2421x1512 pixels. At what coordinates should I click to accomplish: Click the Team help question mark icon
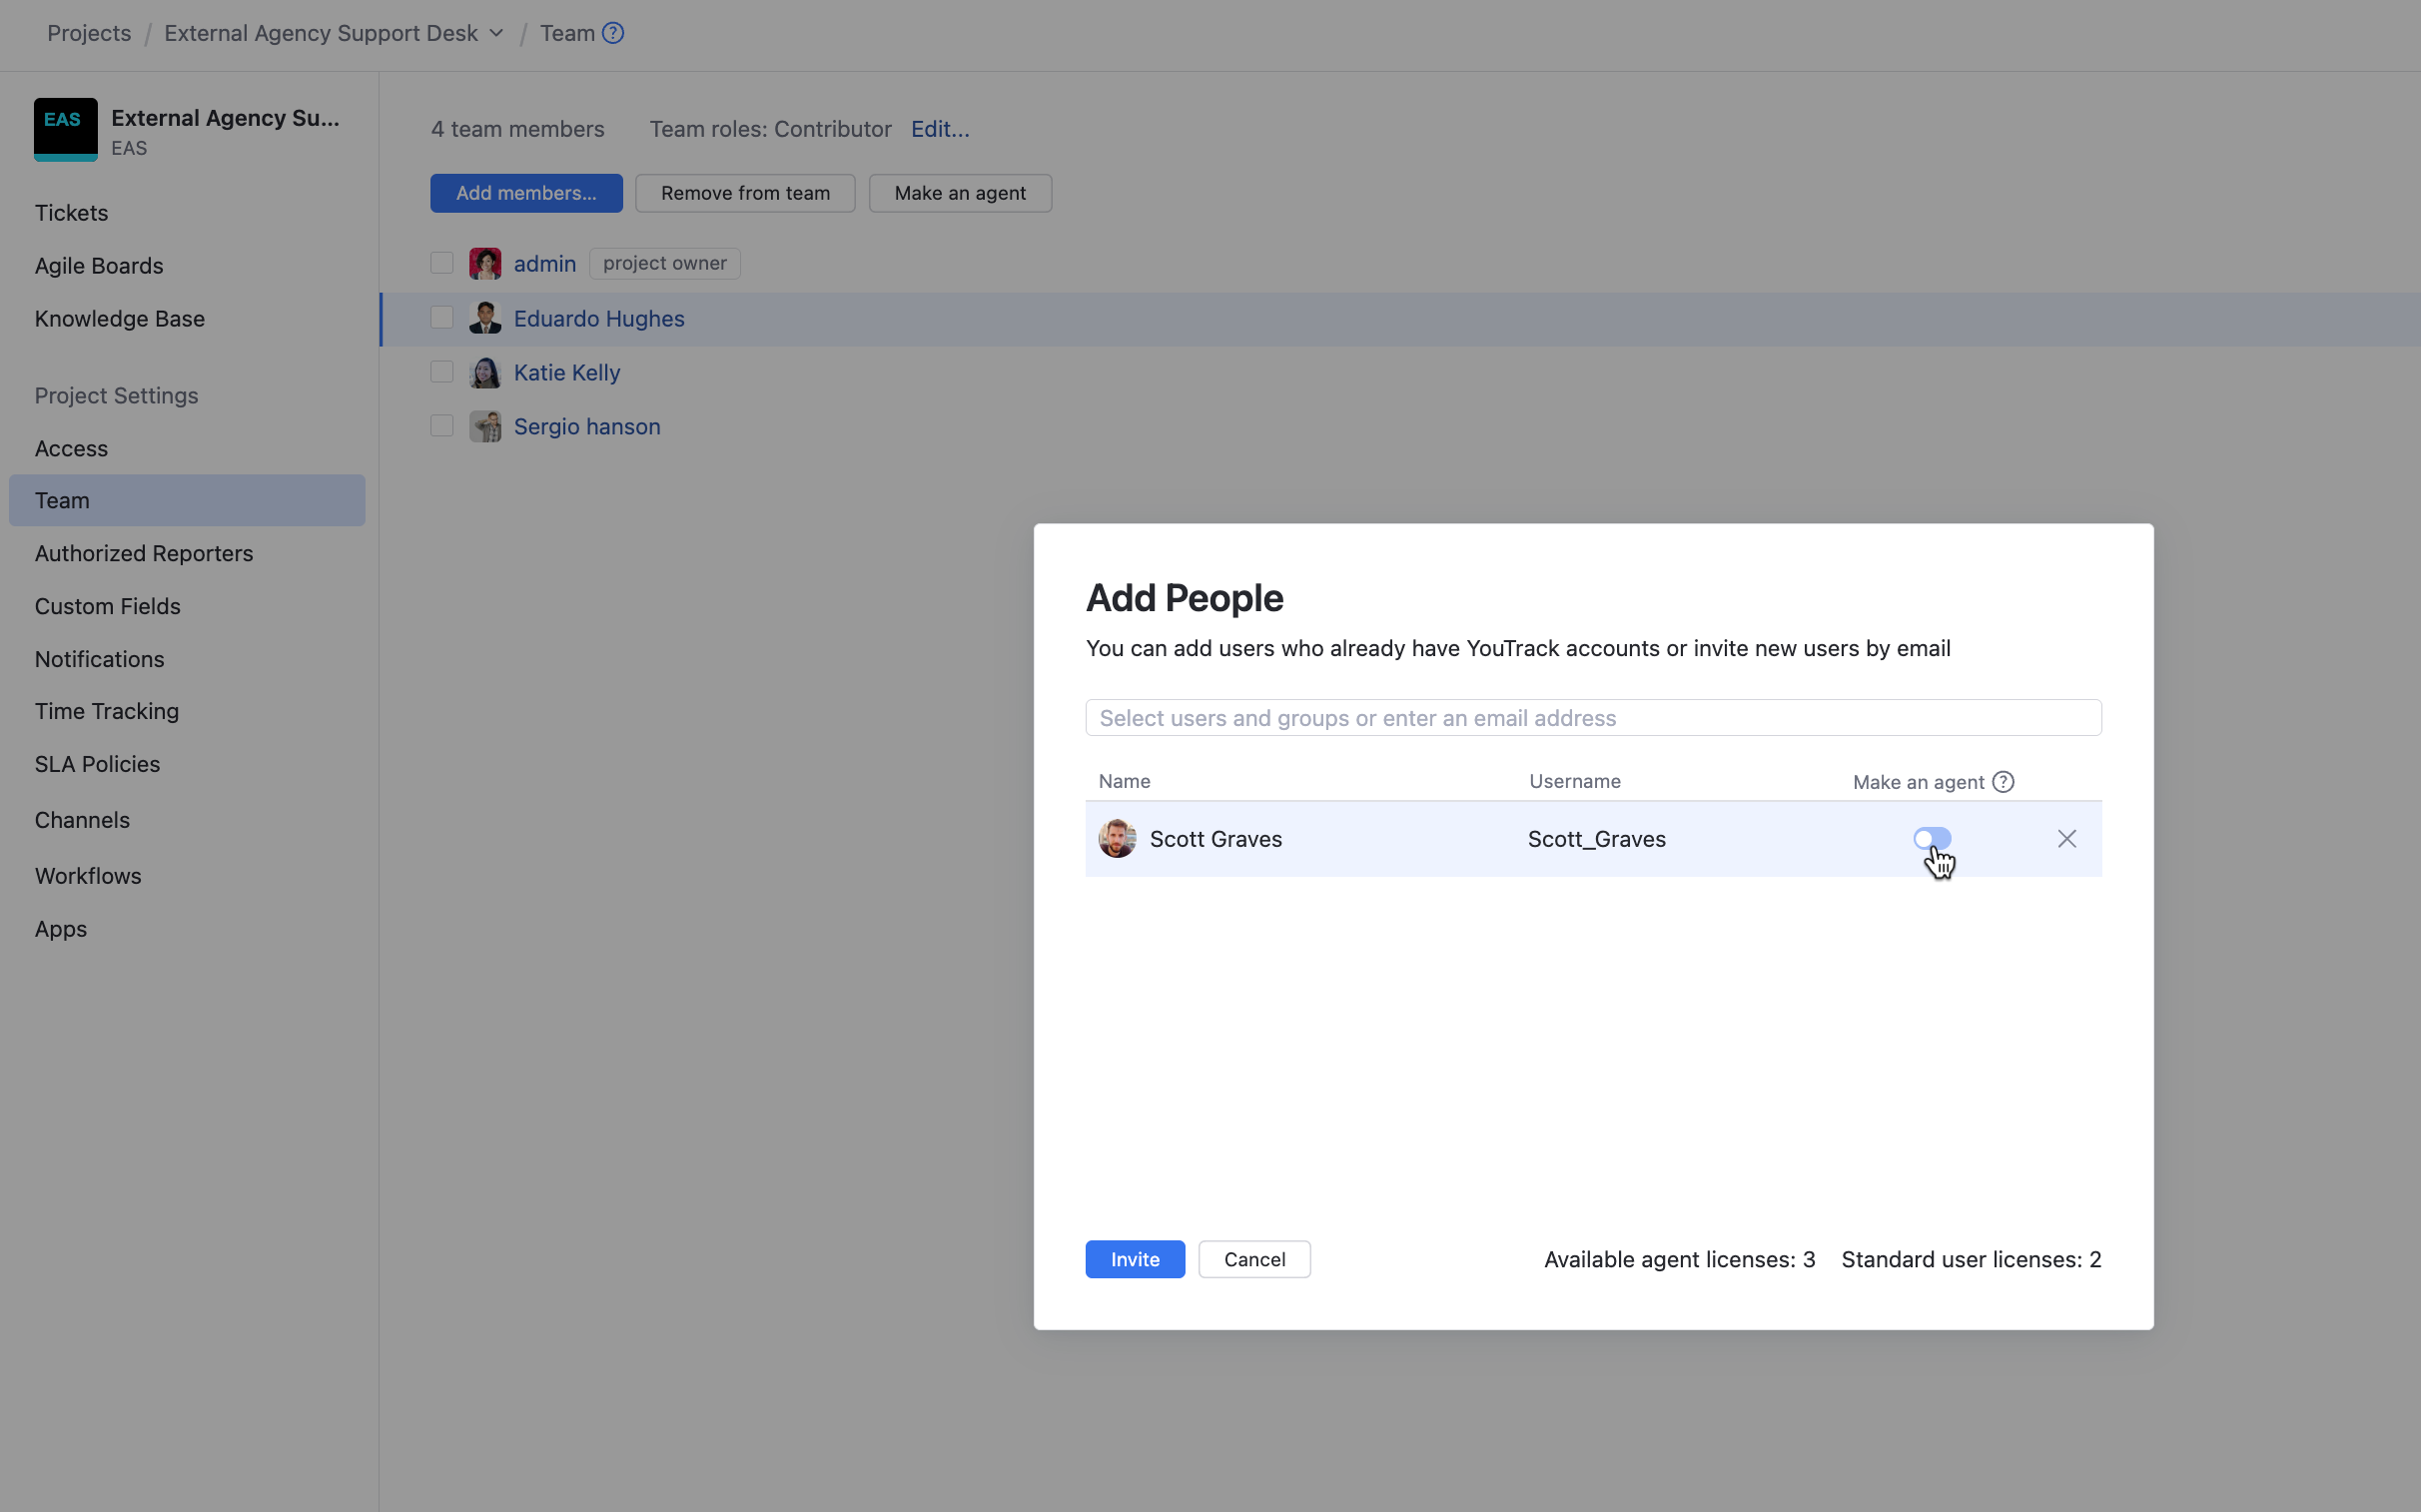click(613, 33)
